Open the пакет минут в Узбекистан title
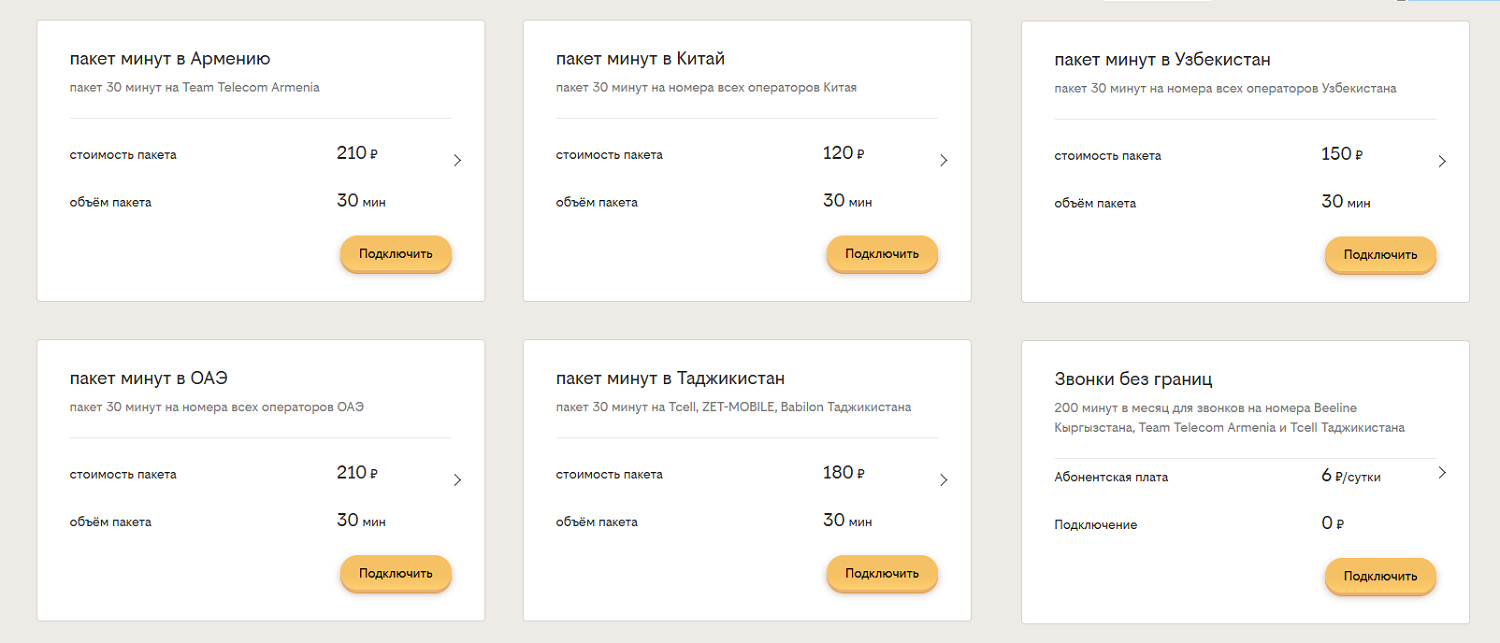 point(1162,60)
